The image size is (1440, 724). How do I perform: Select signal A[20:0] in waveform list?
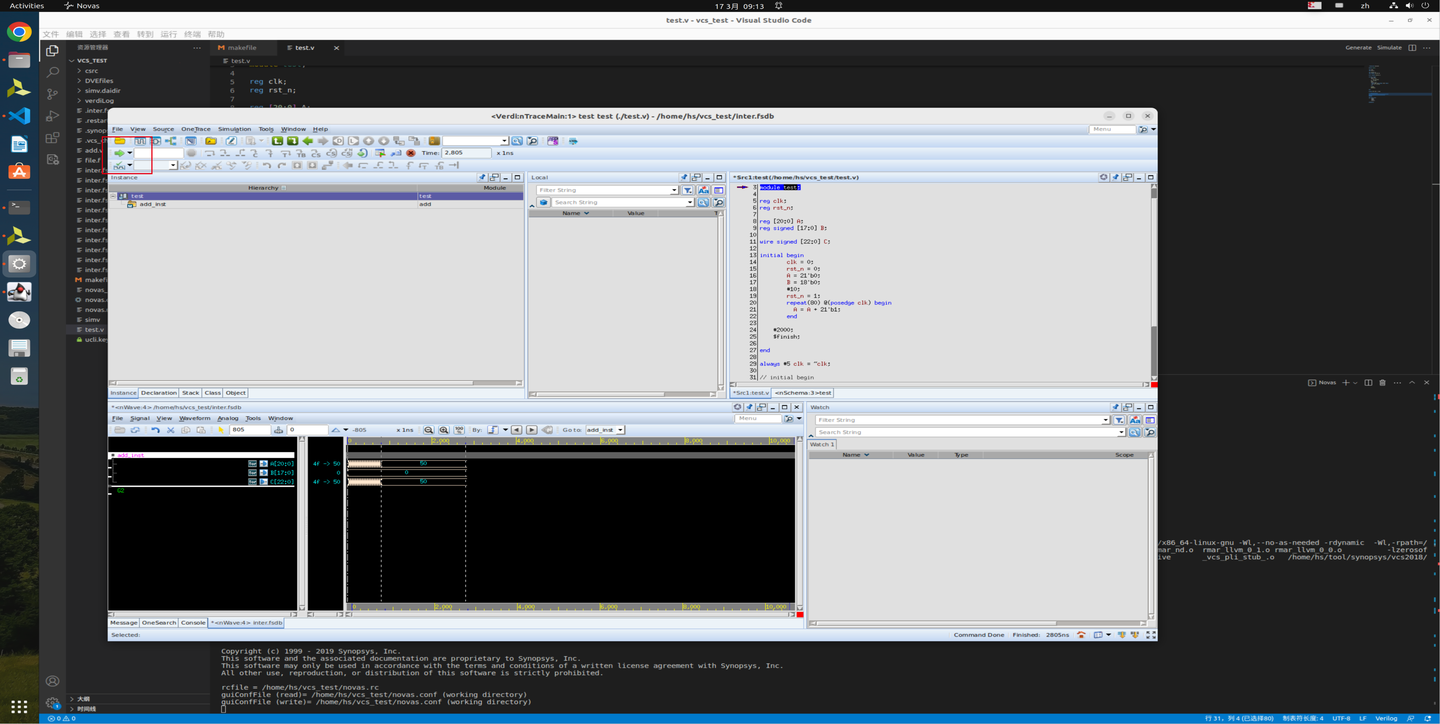coord(282,464)
